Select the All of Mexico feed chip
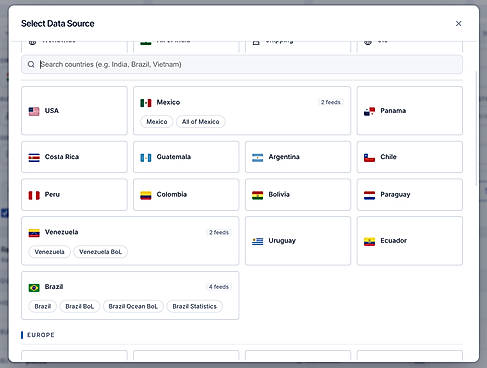The width and height of the screenshot is (487, 368). point(200,122)
